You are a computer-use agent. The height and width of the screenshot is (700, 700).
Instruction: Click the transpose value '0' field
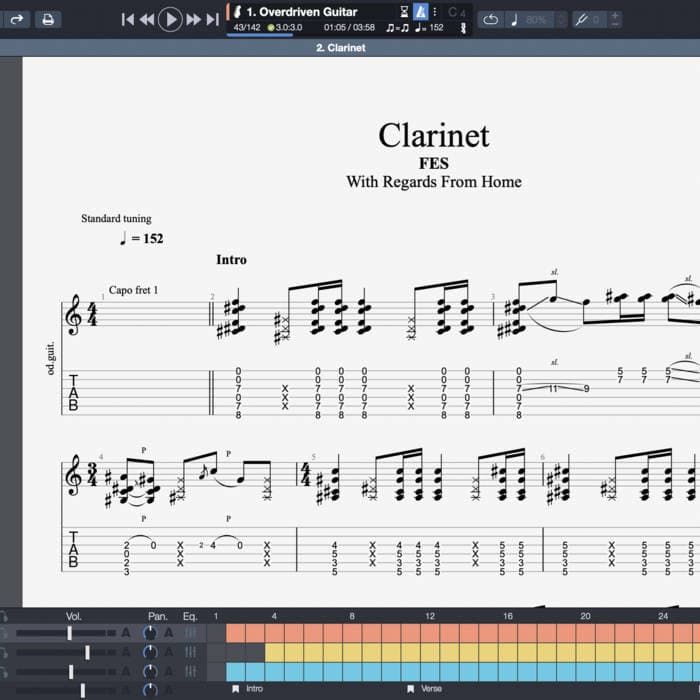tap(596, 20)
